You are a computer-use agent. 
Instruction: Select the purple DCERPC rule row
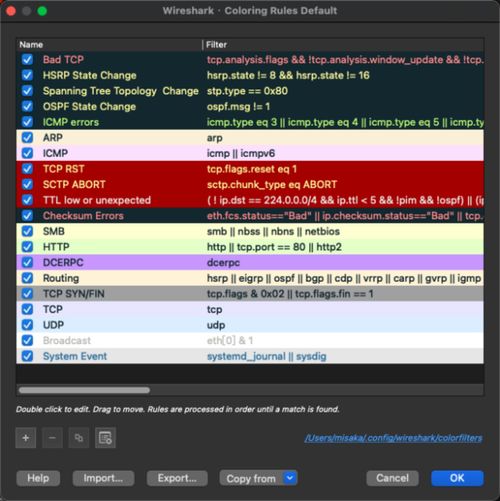click(250, 263)
